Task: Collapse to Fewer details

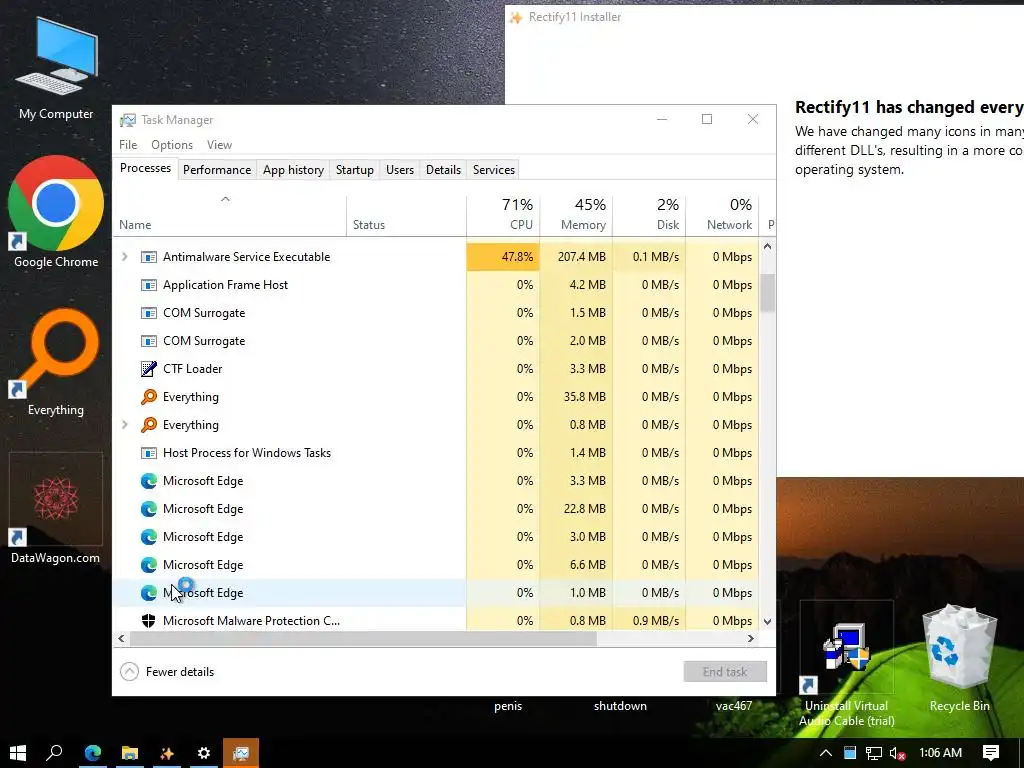Action: tap(168, 671)
